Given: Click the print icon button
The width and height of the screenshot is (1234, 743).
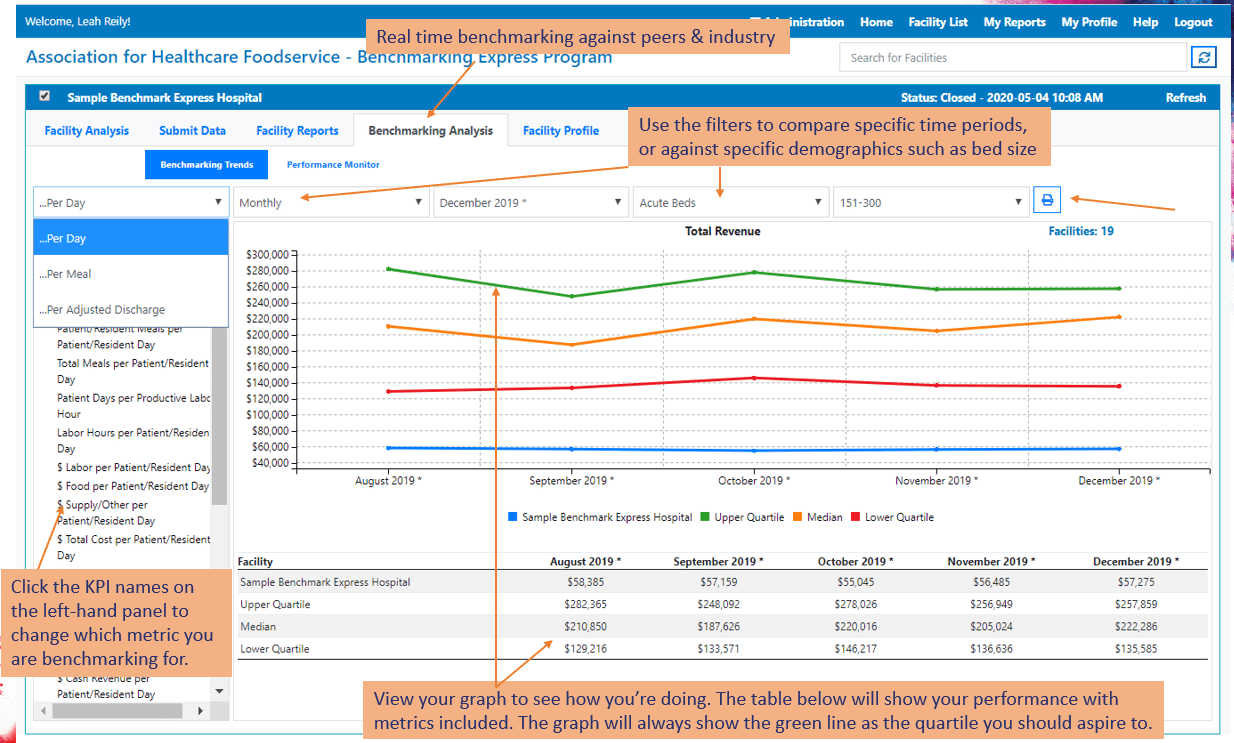Looking at the screenshot, I should pyautogui.click(x=1047, y=201).
